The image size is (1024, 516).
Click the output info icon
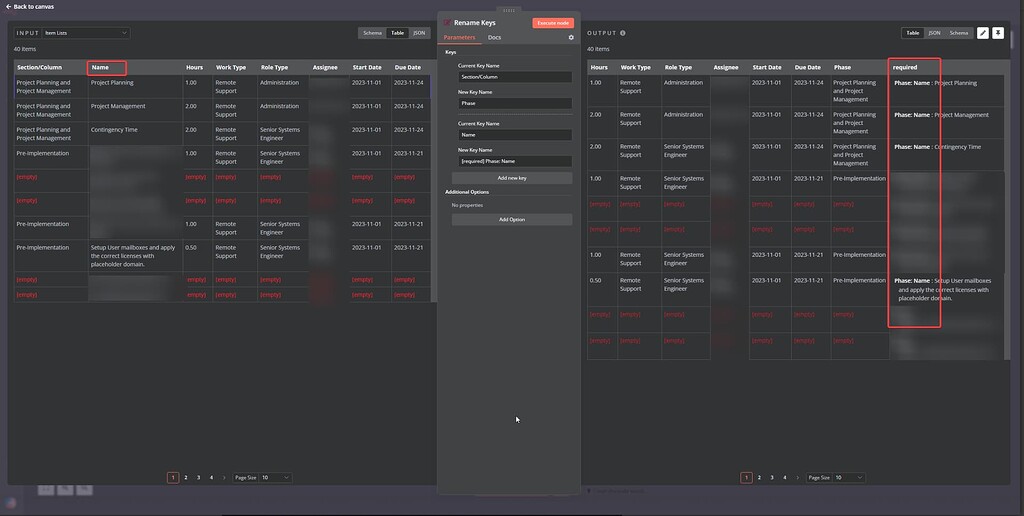click(x=623, y=33)
